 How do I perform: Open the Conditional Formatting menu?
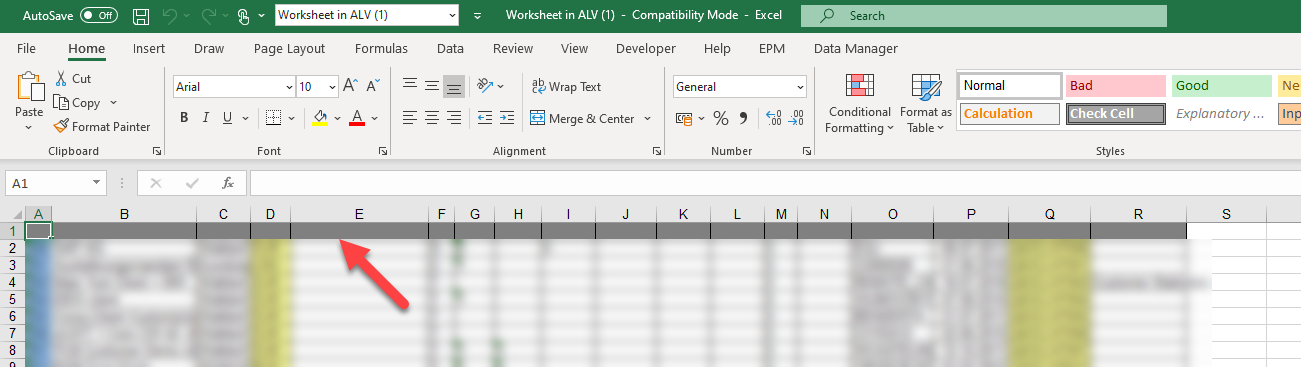[858, 104]
